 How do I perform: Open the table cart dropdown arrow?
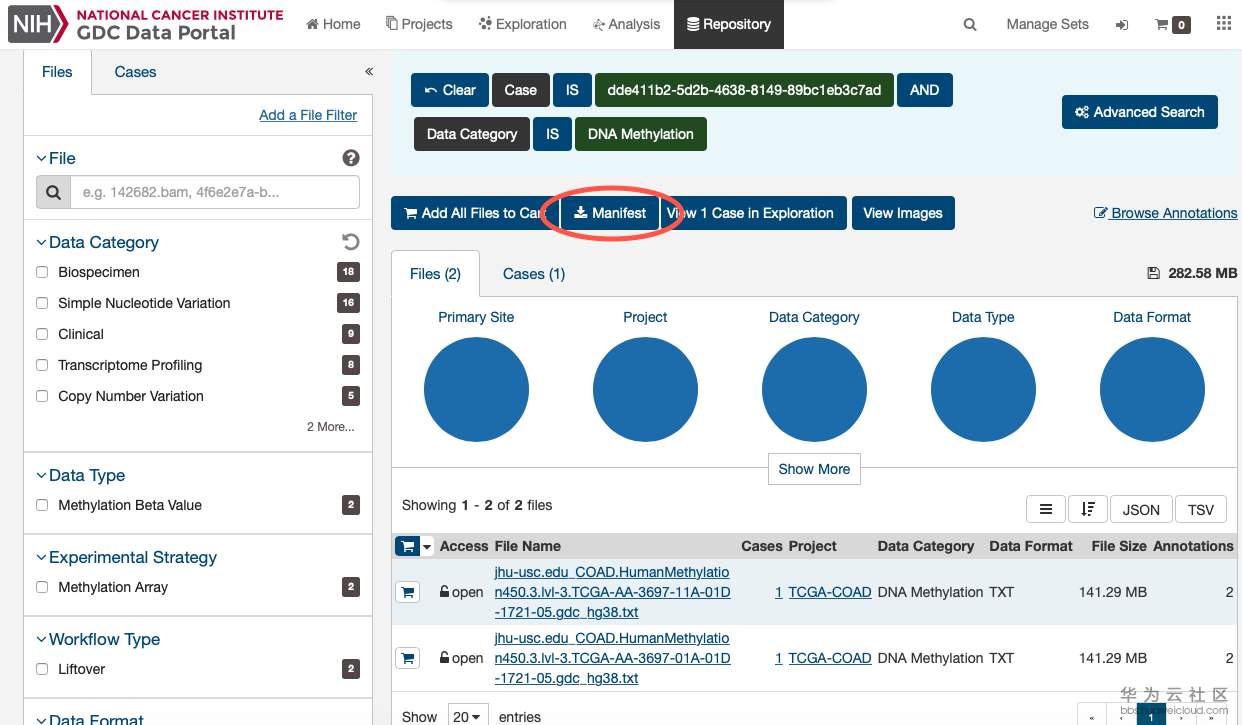pyautogui.click(x=428, y=546)
